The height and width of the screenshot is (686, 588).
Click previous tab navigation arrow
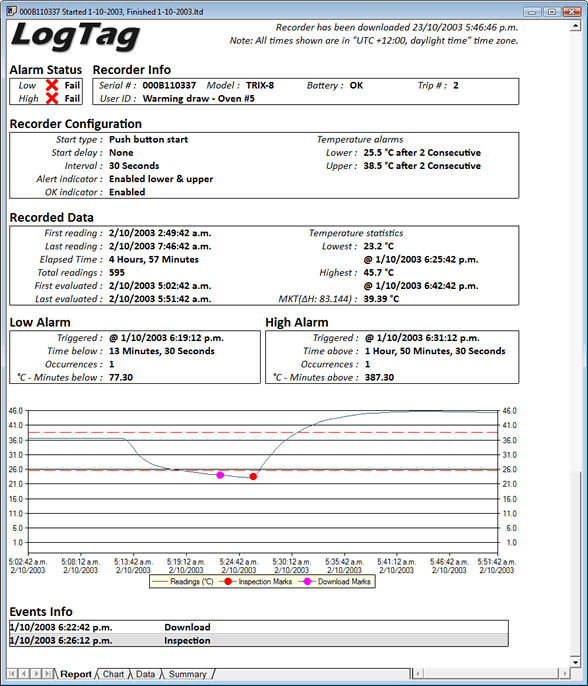pyautogui.click(x=24, y=674)
